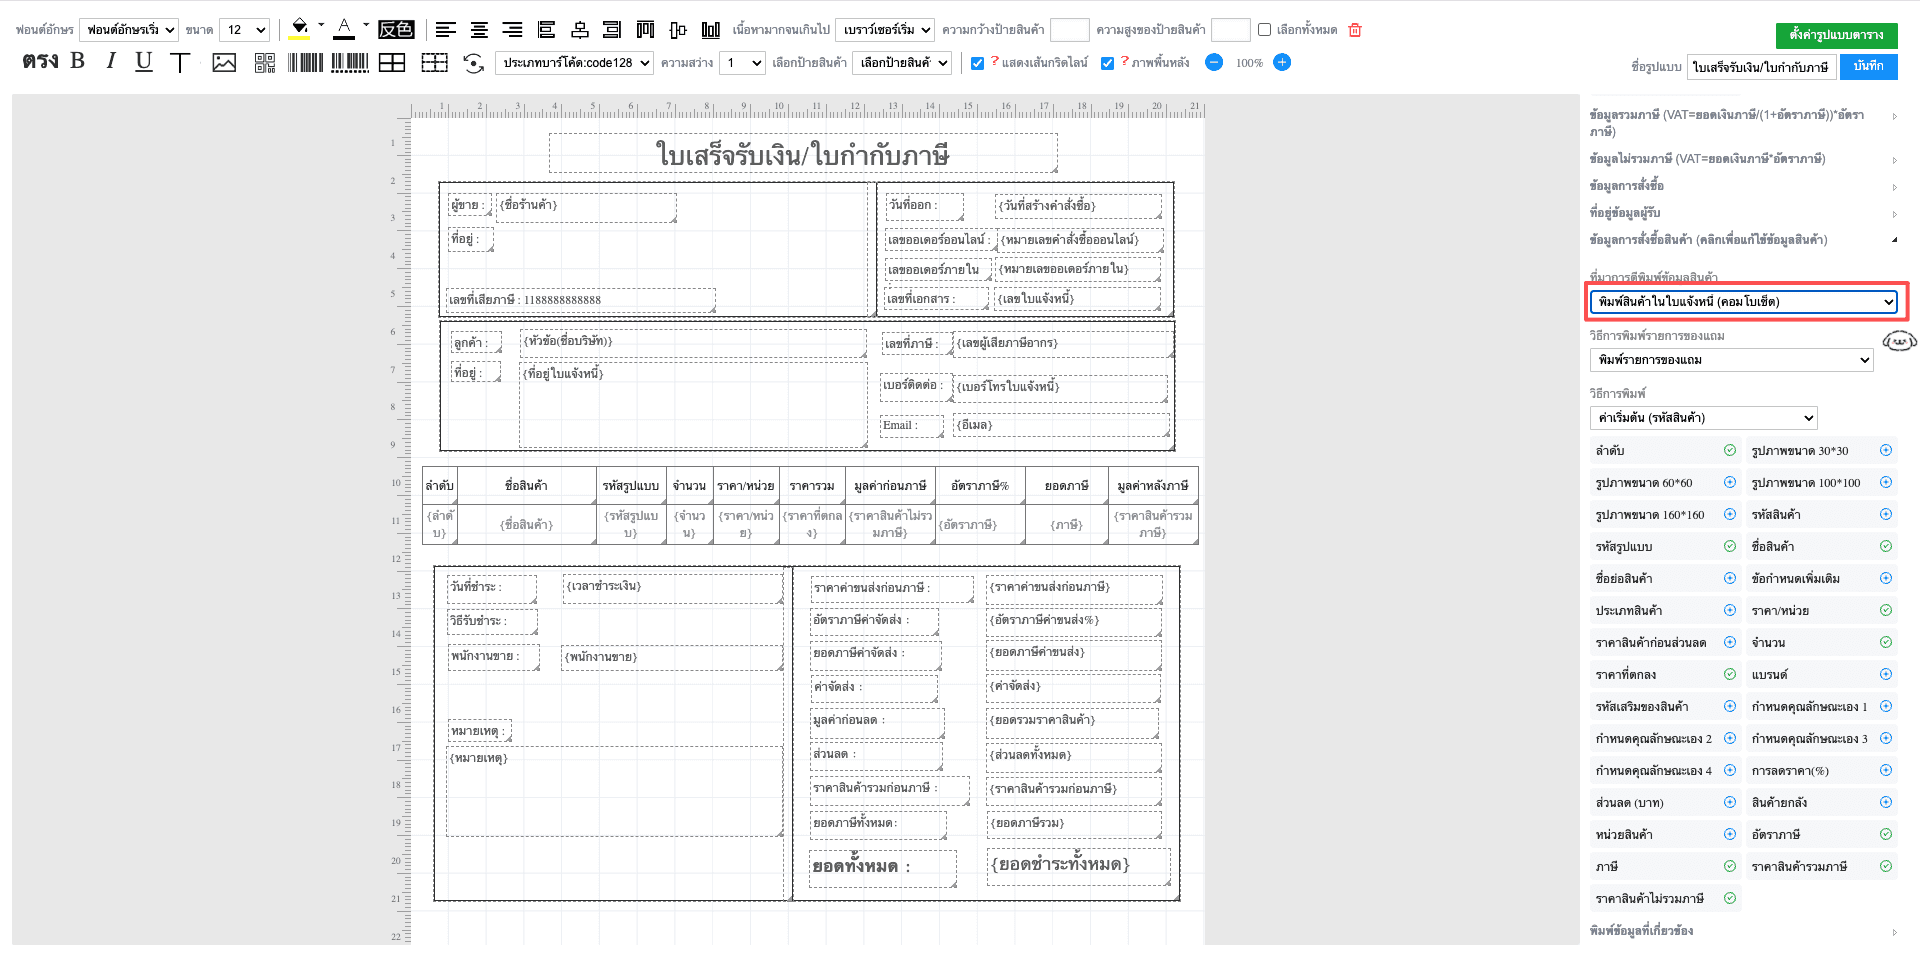Insert a text box element
Viewport: 1920px width, 959px height.
180,63
